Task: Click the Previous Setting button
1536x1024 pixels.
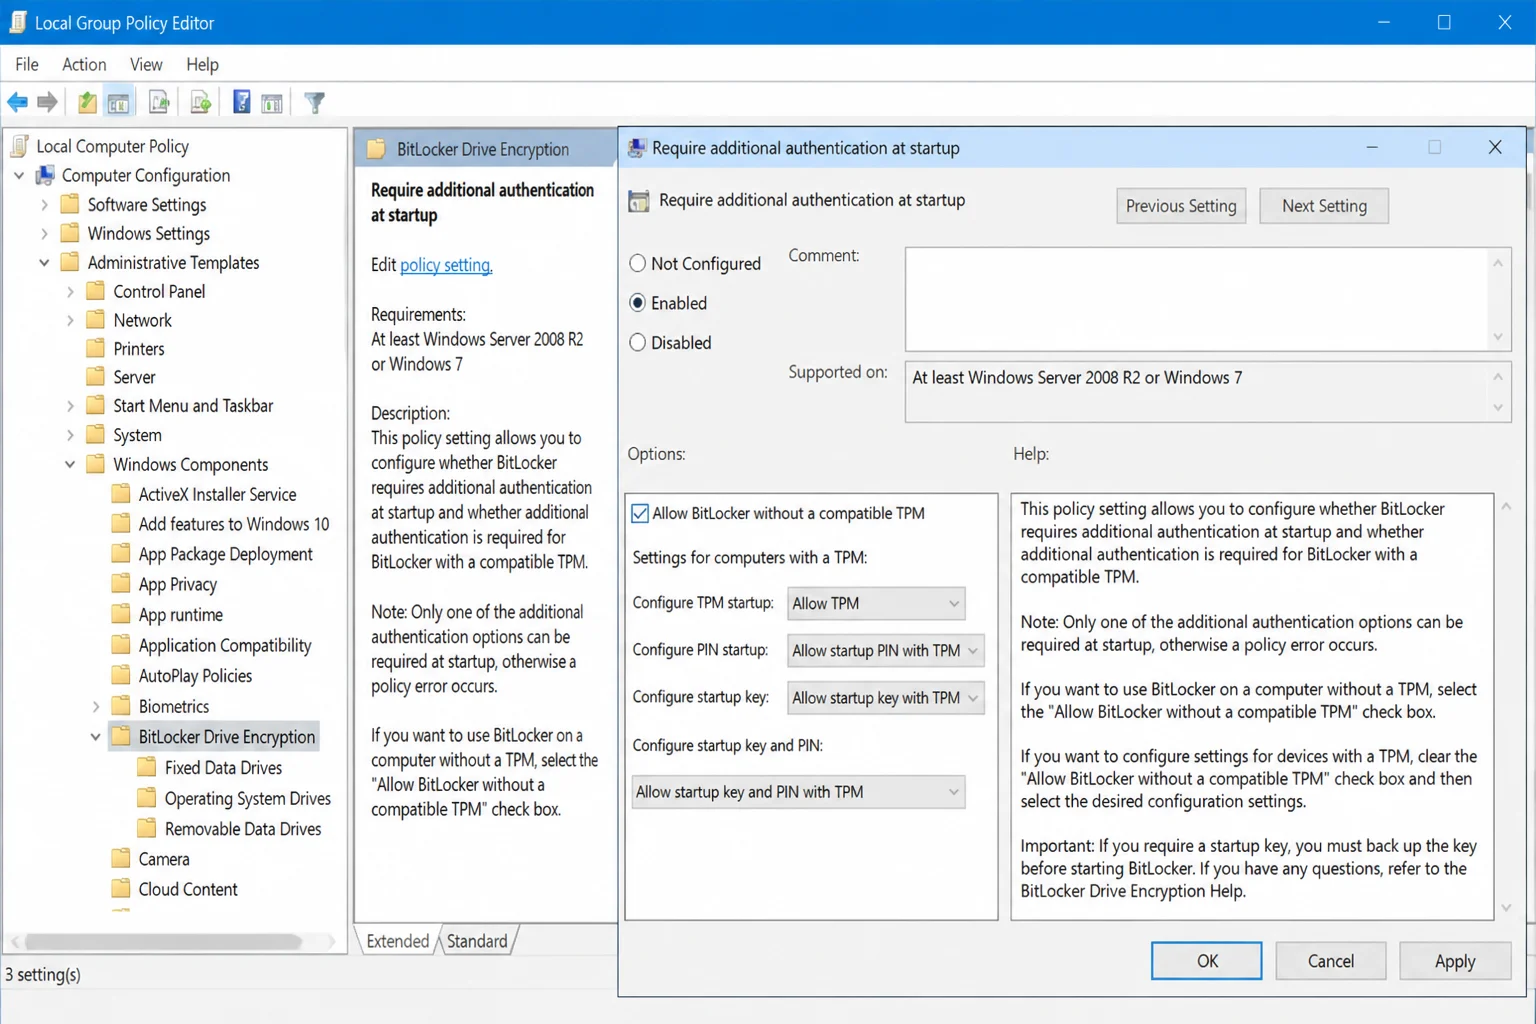Action: (x=1181, y=206)
